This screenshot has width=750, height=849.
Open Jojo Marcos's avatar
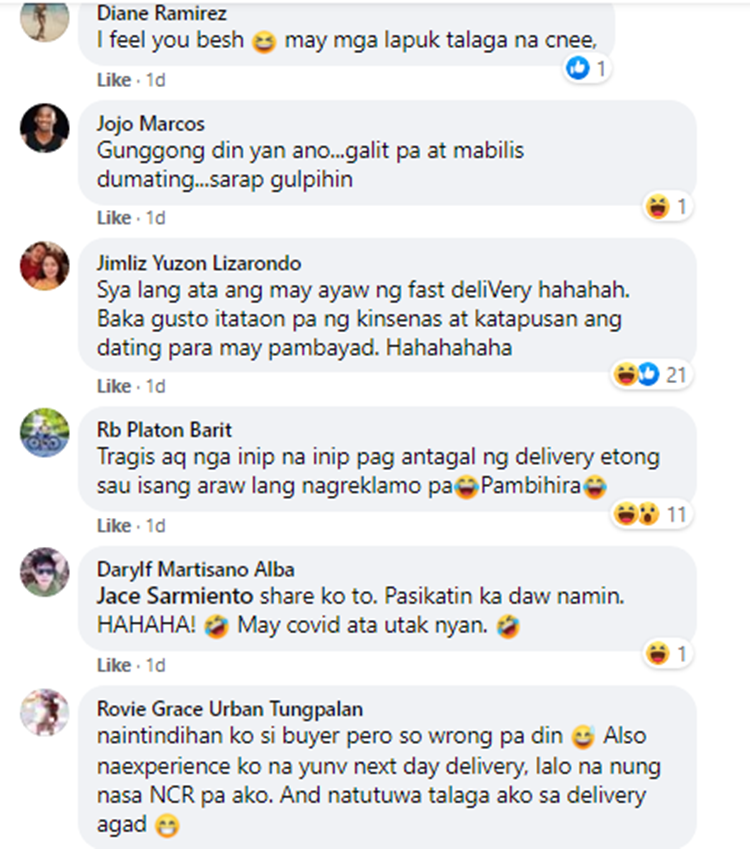44,128
